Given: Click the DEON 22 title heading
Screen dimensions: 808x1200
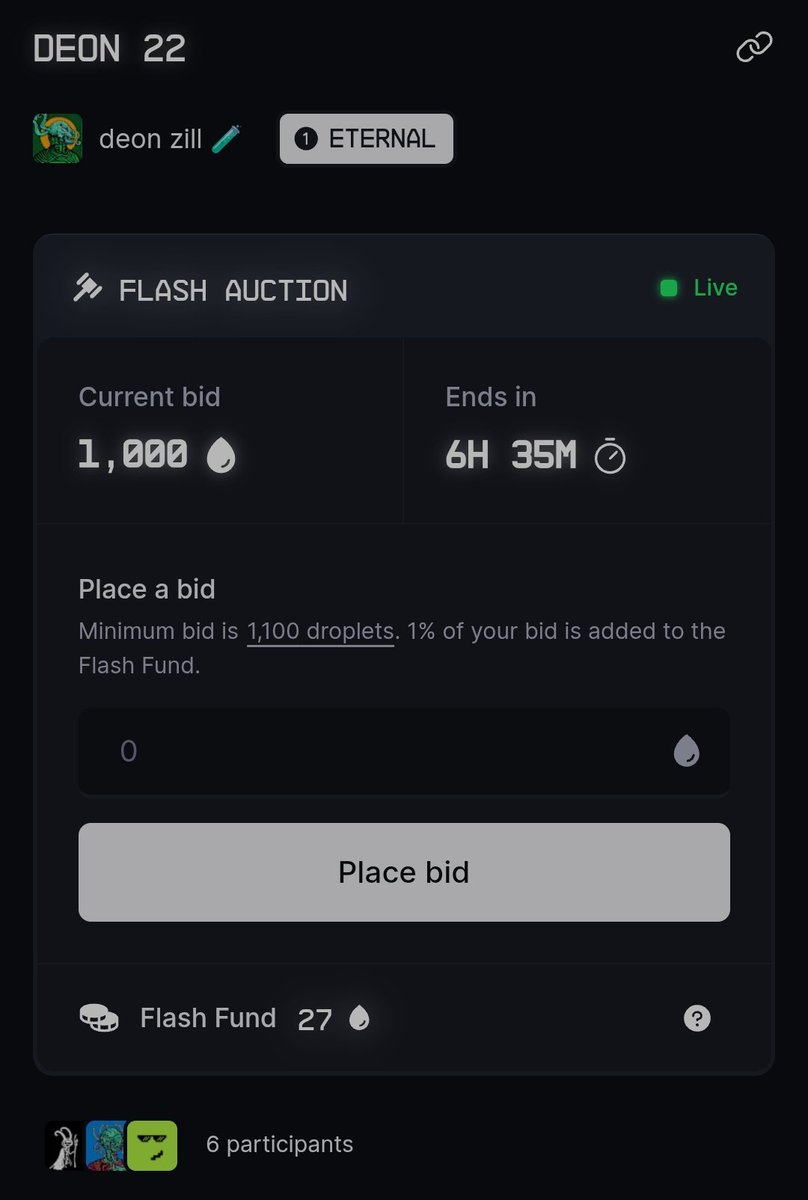Looking at the screenshot, I should click(x=110, y=48).
